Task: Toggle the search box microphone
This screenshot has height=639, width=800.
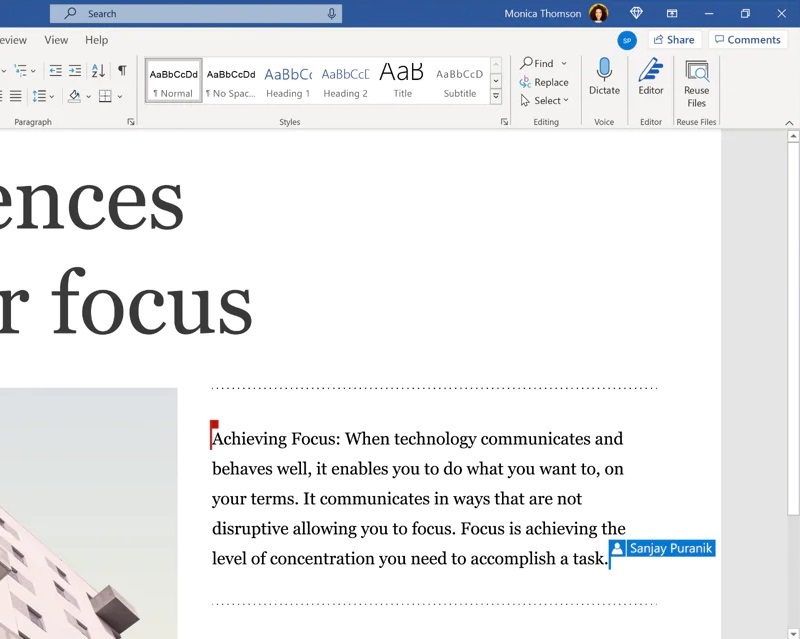Action: (x=330, y=13)
